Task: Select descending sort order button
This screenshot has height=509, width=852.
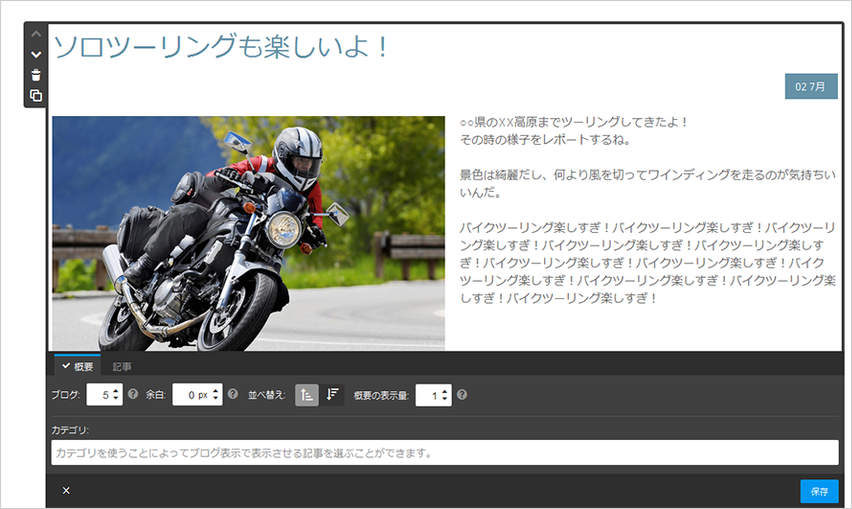Action: pos(332,395)
